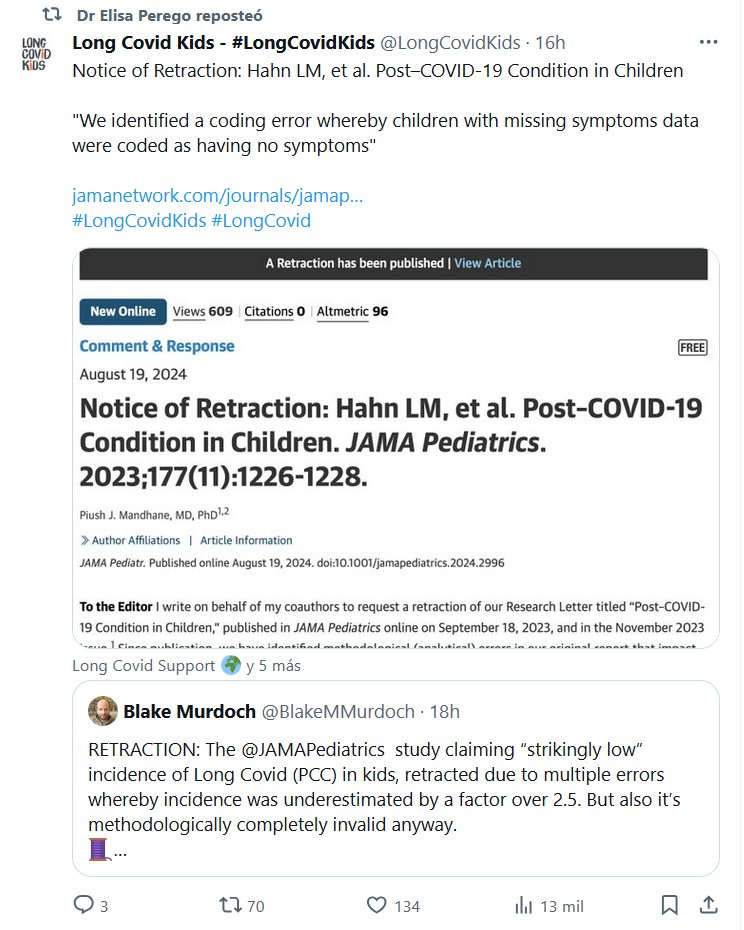Image resolution: width=744 pixels, height=930 pixels.
Task: Click the 16h tweet timestamp
Action: click(x=550, y=42)
